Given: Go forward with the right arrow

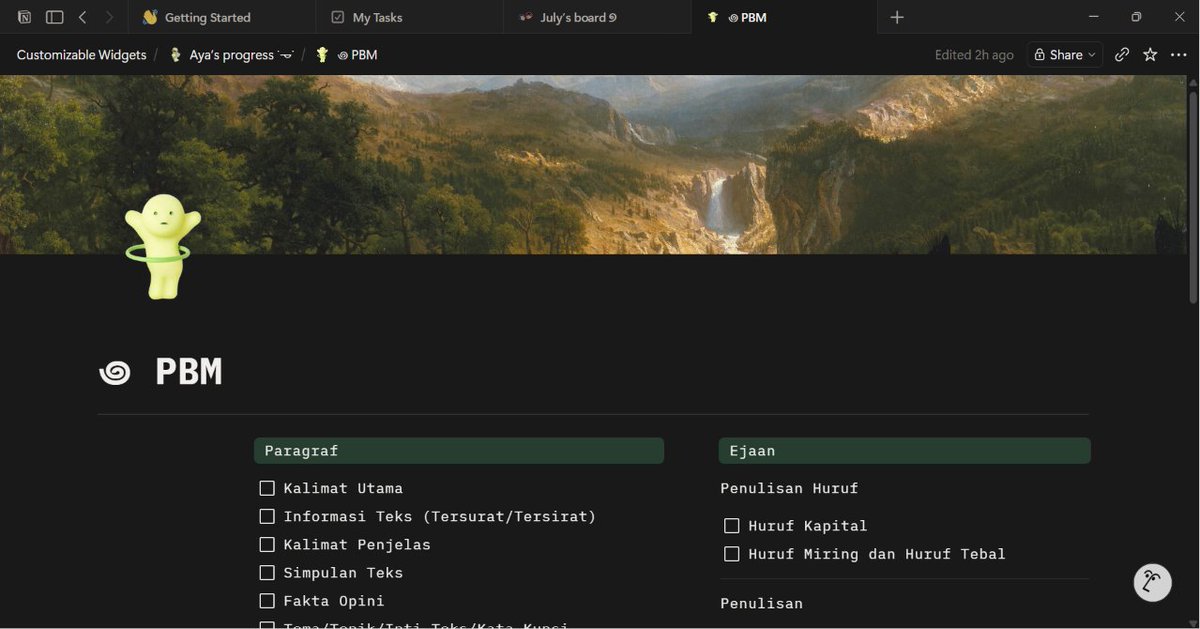Looking at the screenshot, I should click(109, 17).
